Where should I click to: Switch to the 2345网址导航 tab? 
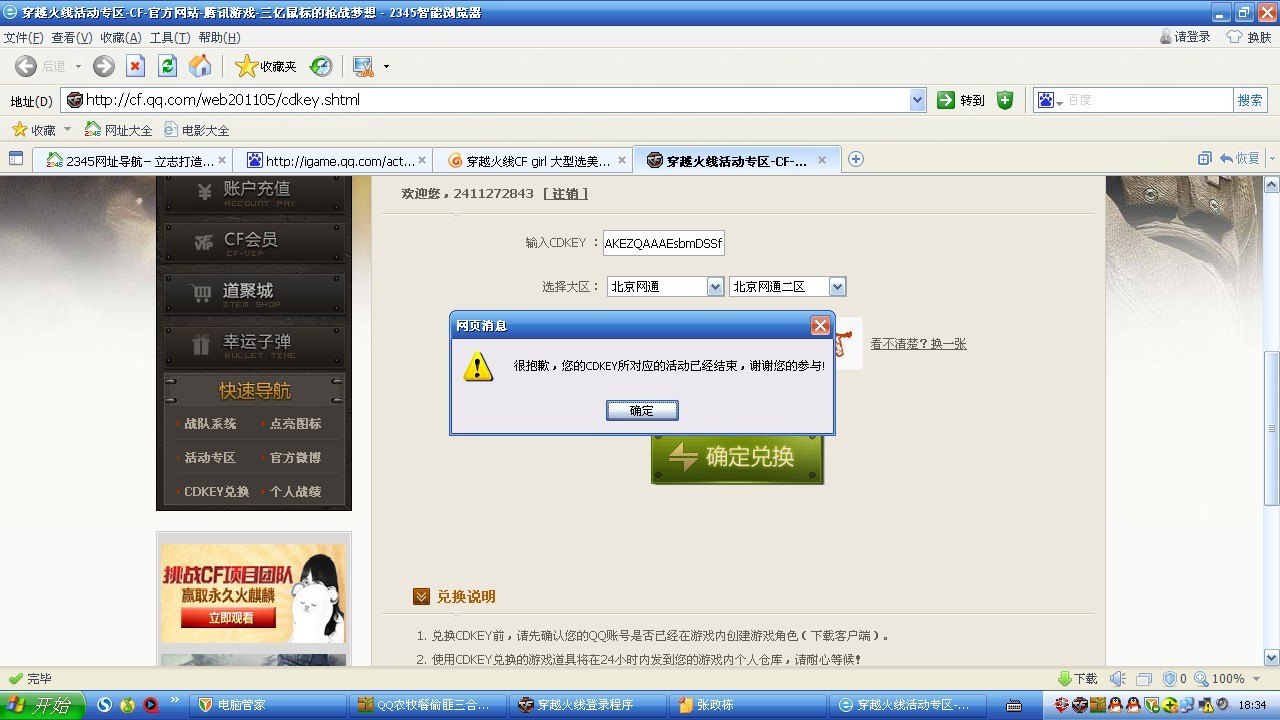coord(132,160)
